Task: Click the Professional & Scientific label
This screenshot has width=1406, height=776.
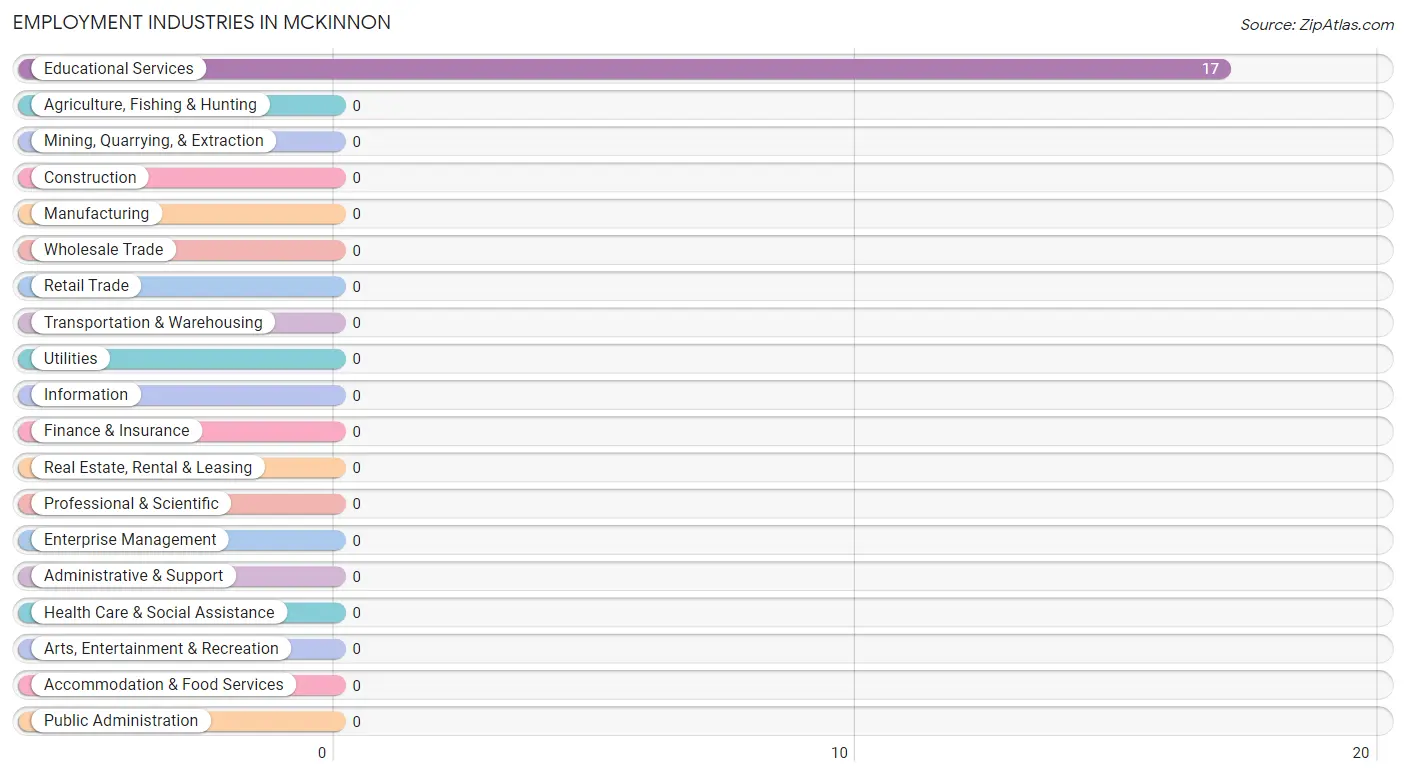Action: point(131,504)
